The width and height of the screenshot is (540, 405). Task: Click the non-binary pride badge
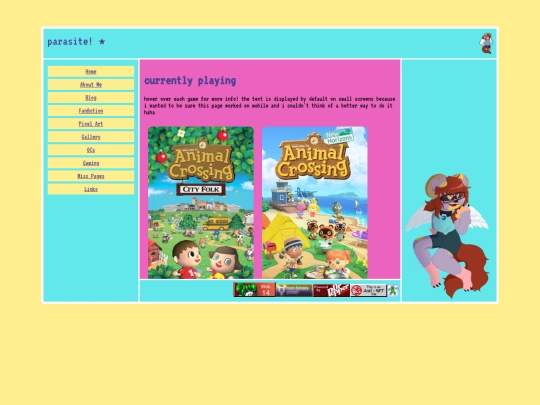coord(294,290)
